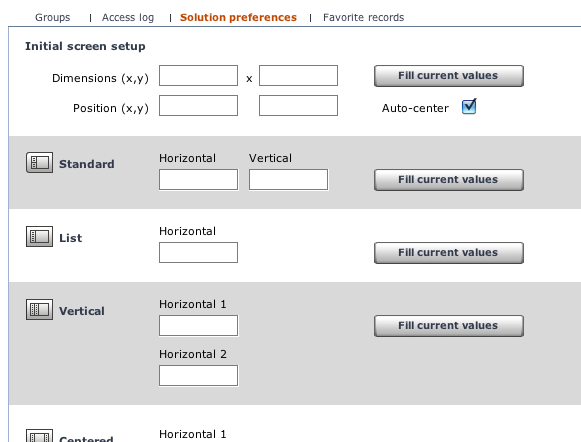The image size is (581, 442).
Task: Click the Vertical layout icon
Action: coord(39,309)
